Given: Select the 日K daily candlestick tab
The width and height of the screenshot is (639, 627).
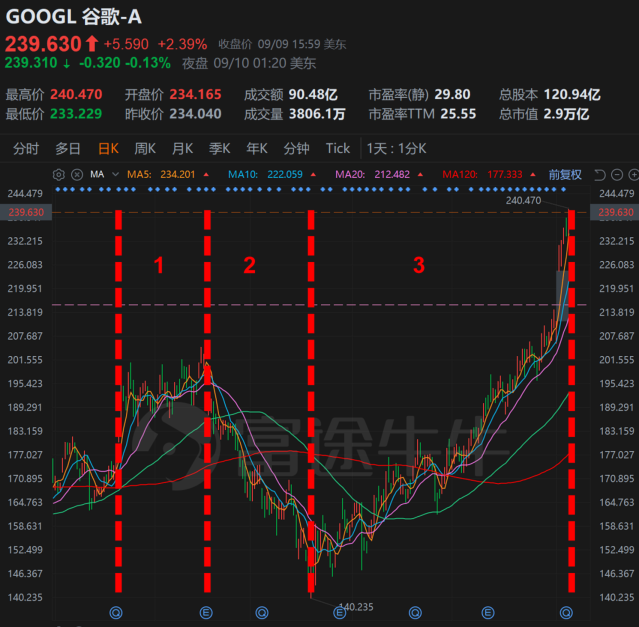Looking at the screenshot, I should 108,148.
